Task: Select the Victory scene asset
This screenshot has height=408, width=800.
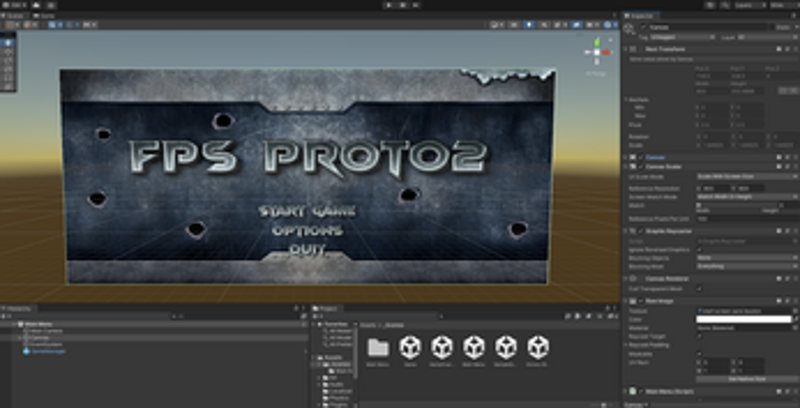Action: (537, 347)
